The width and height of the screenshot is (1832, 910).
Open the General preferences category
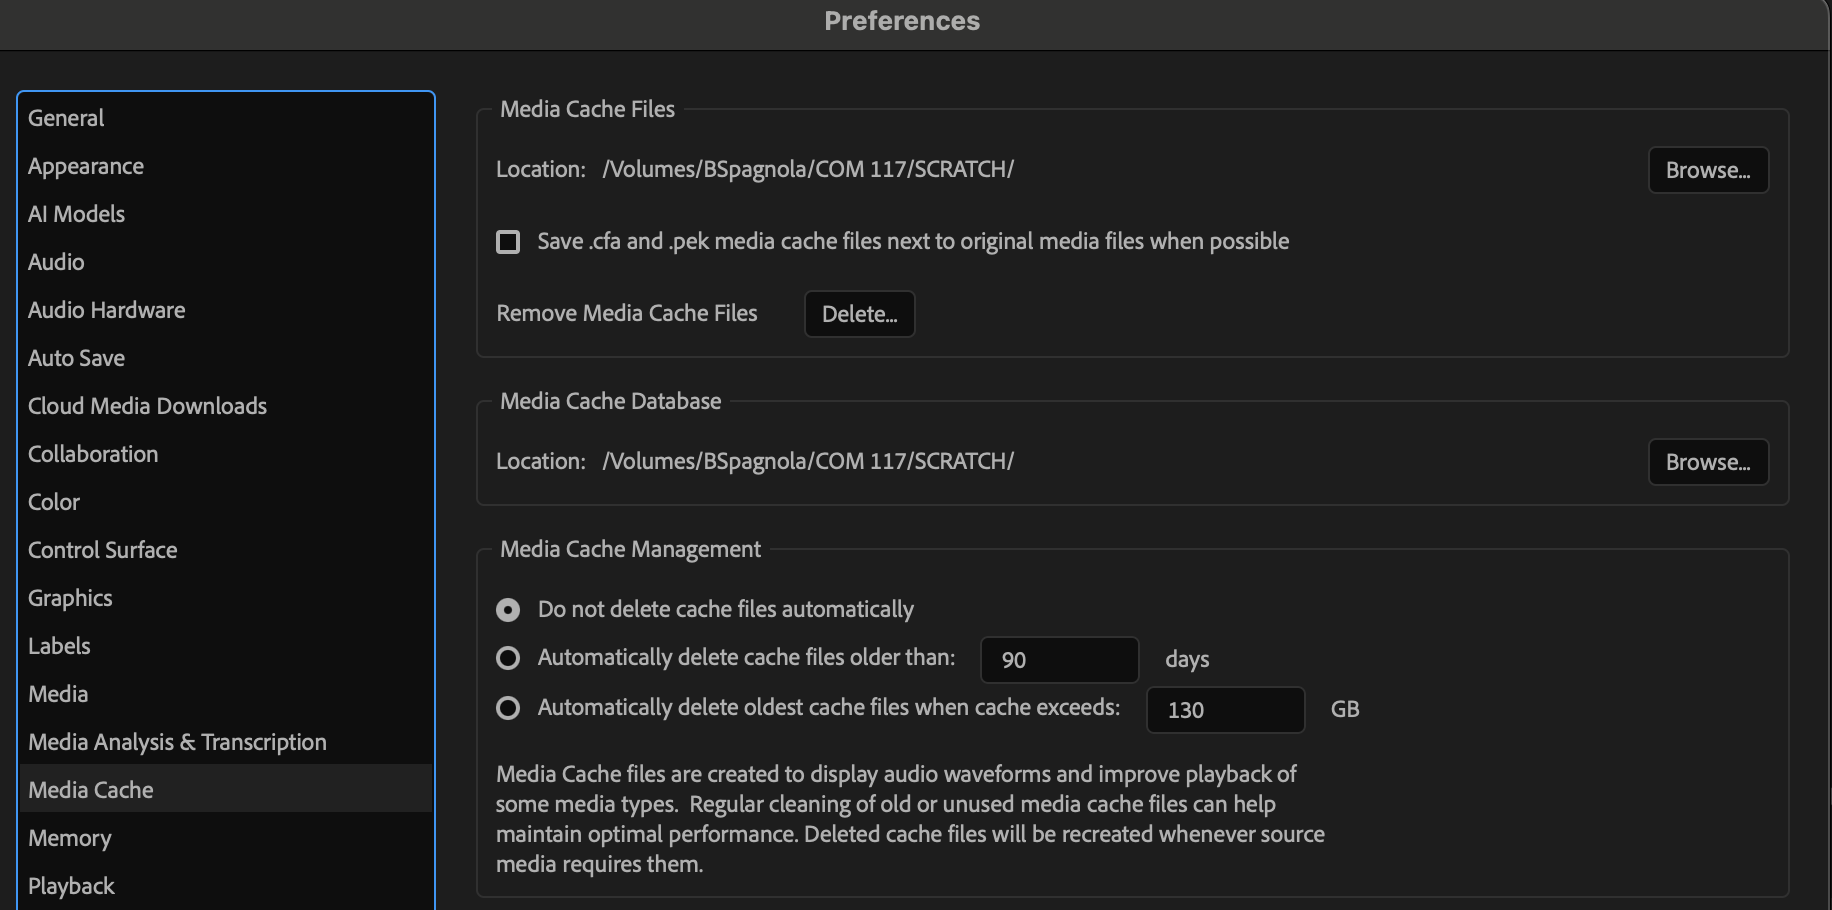point(66,118)
